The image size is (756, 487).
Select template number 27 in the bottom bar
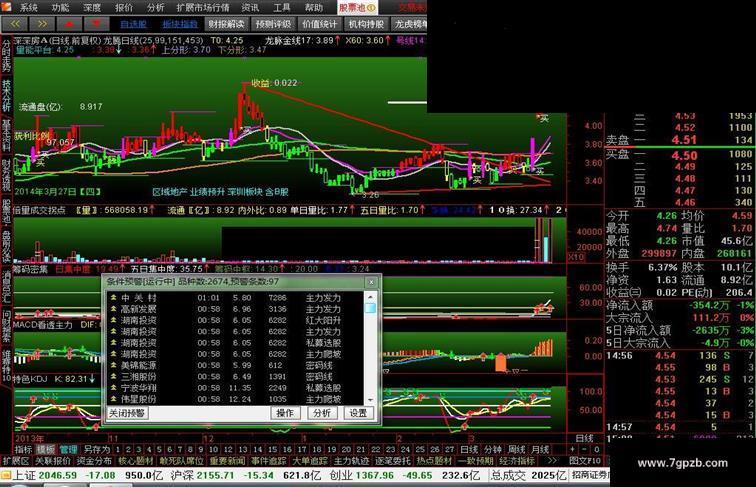(449, 449)
